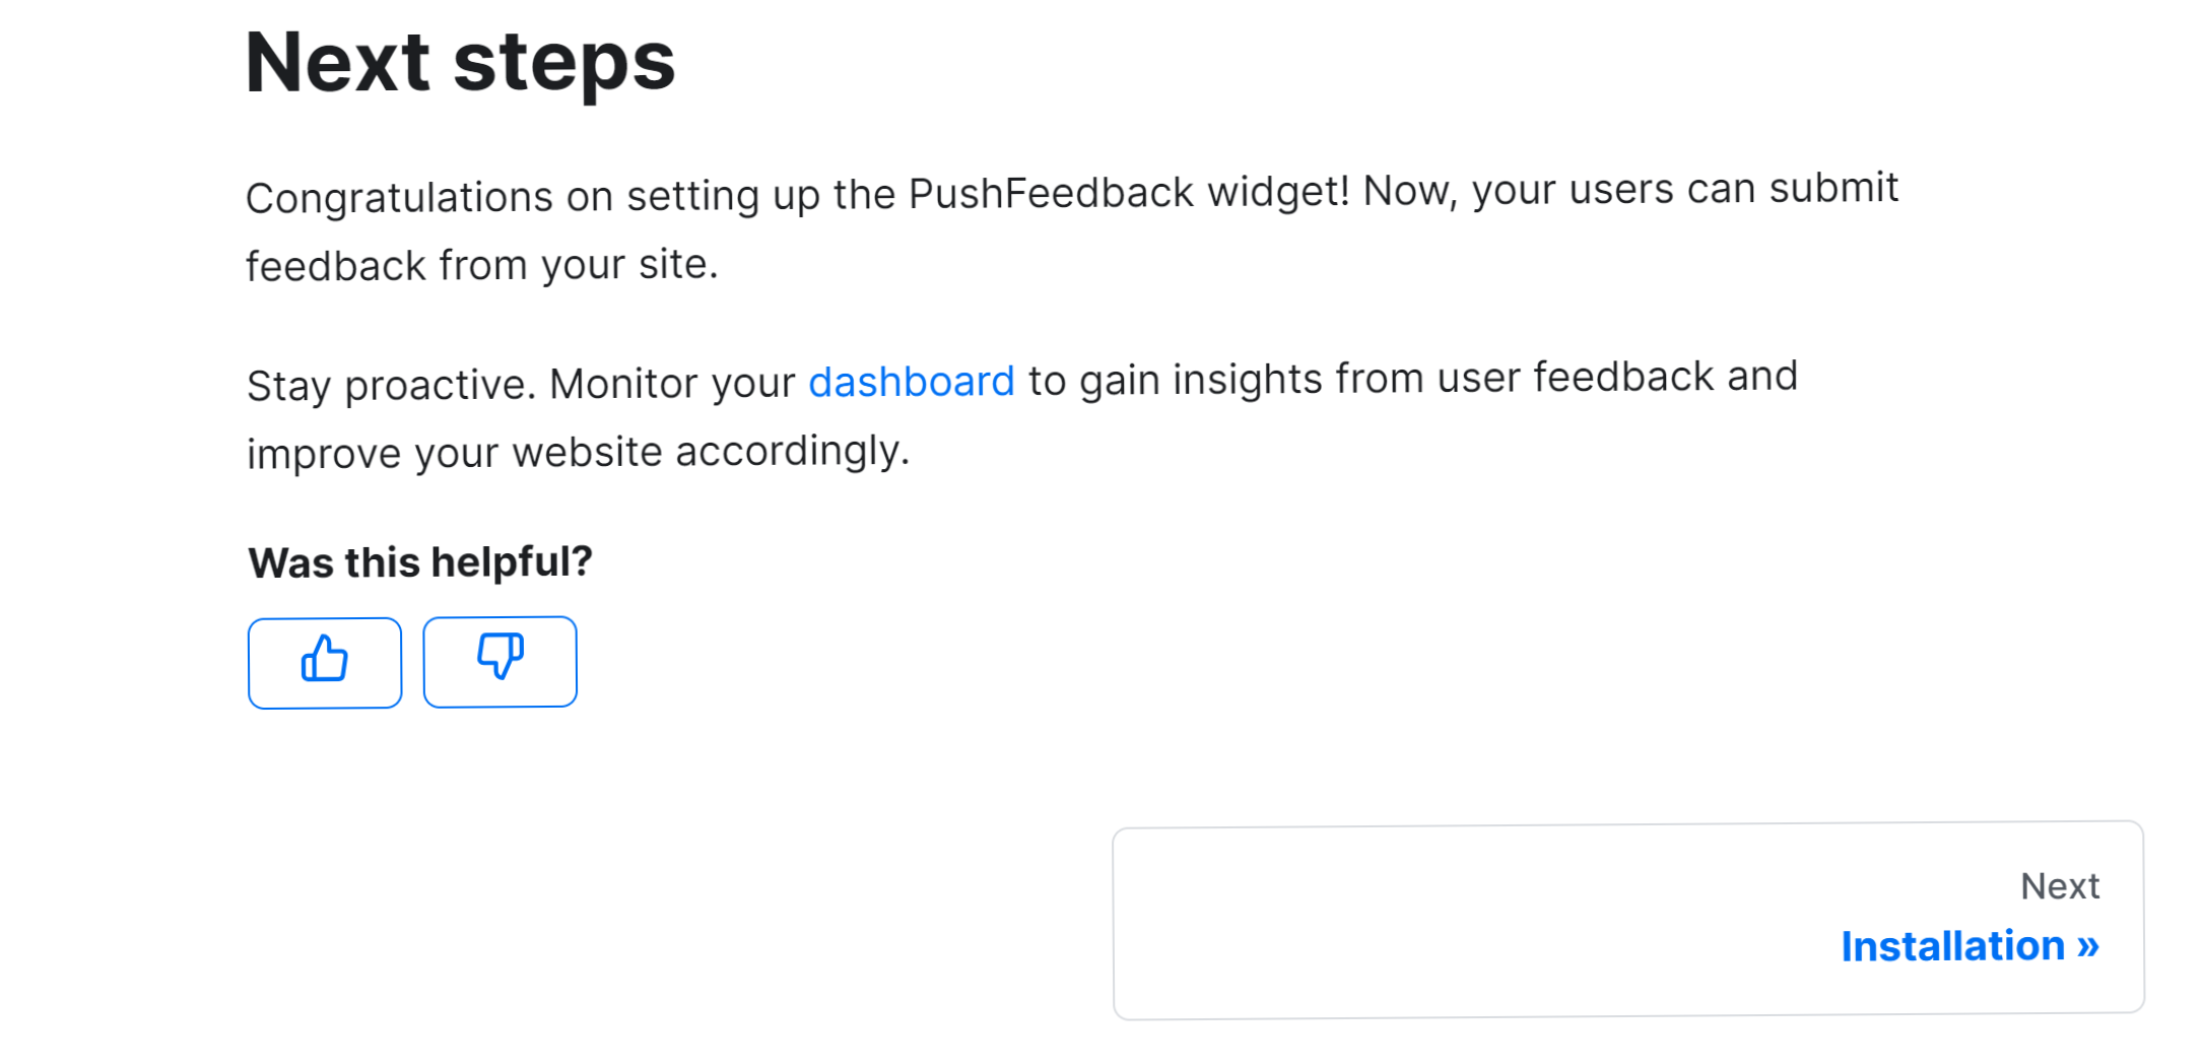Click the thumbs up icon
2200x1059 pixels.
[324, 659]
